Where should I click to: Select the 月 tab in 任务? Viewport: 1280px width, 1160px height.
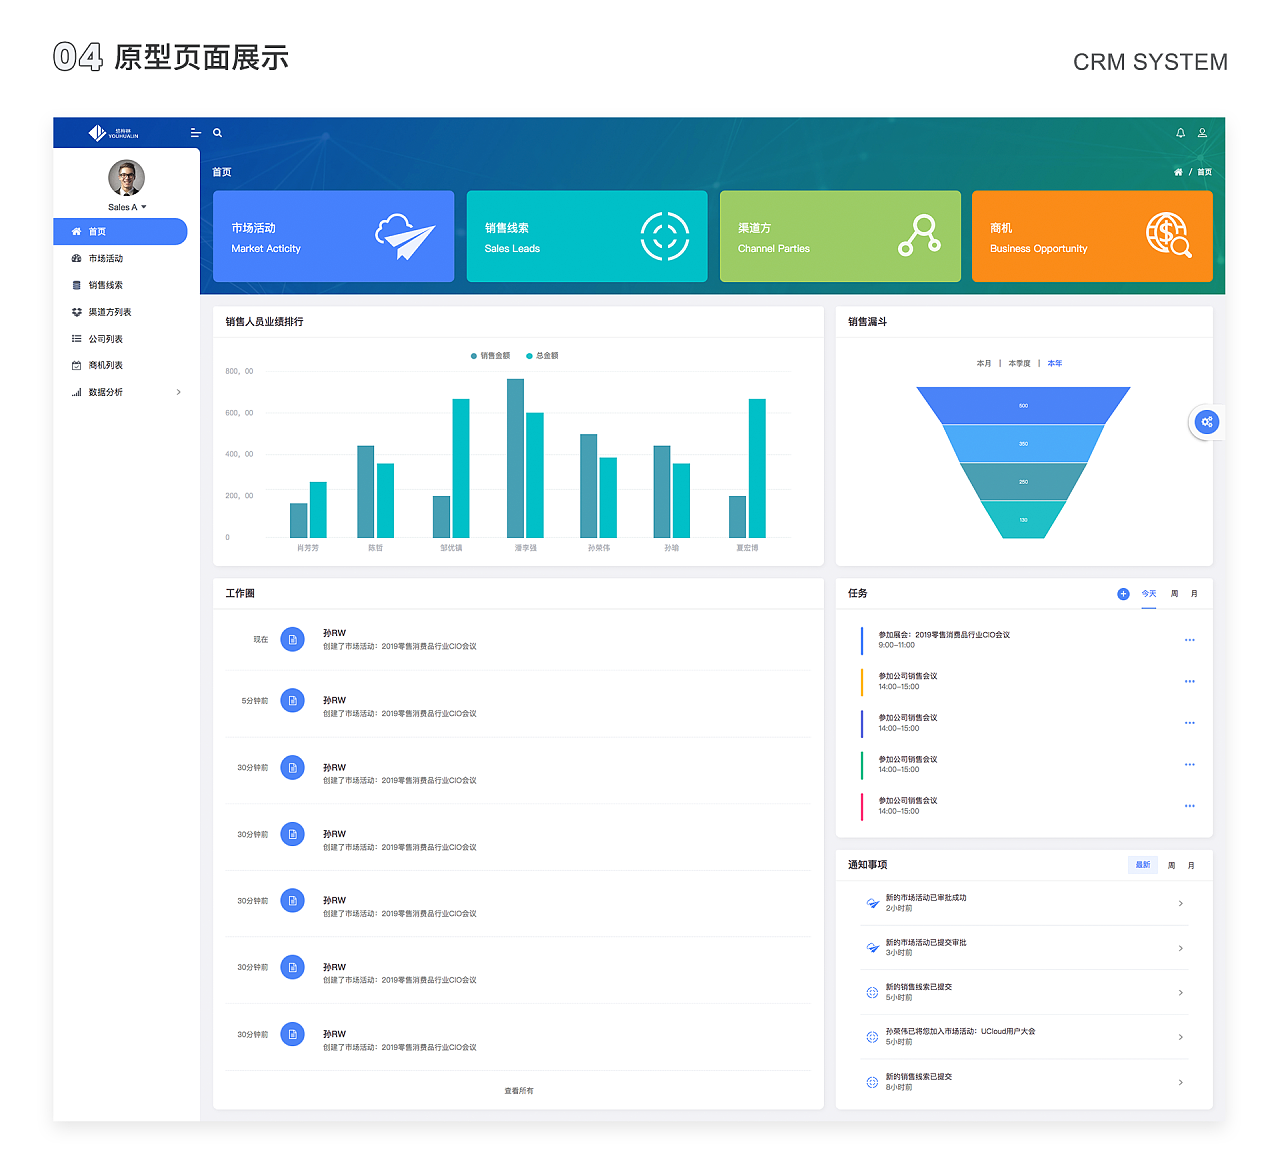point(1194,594)
